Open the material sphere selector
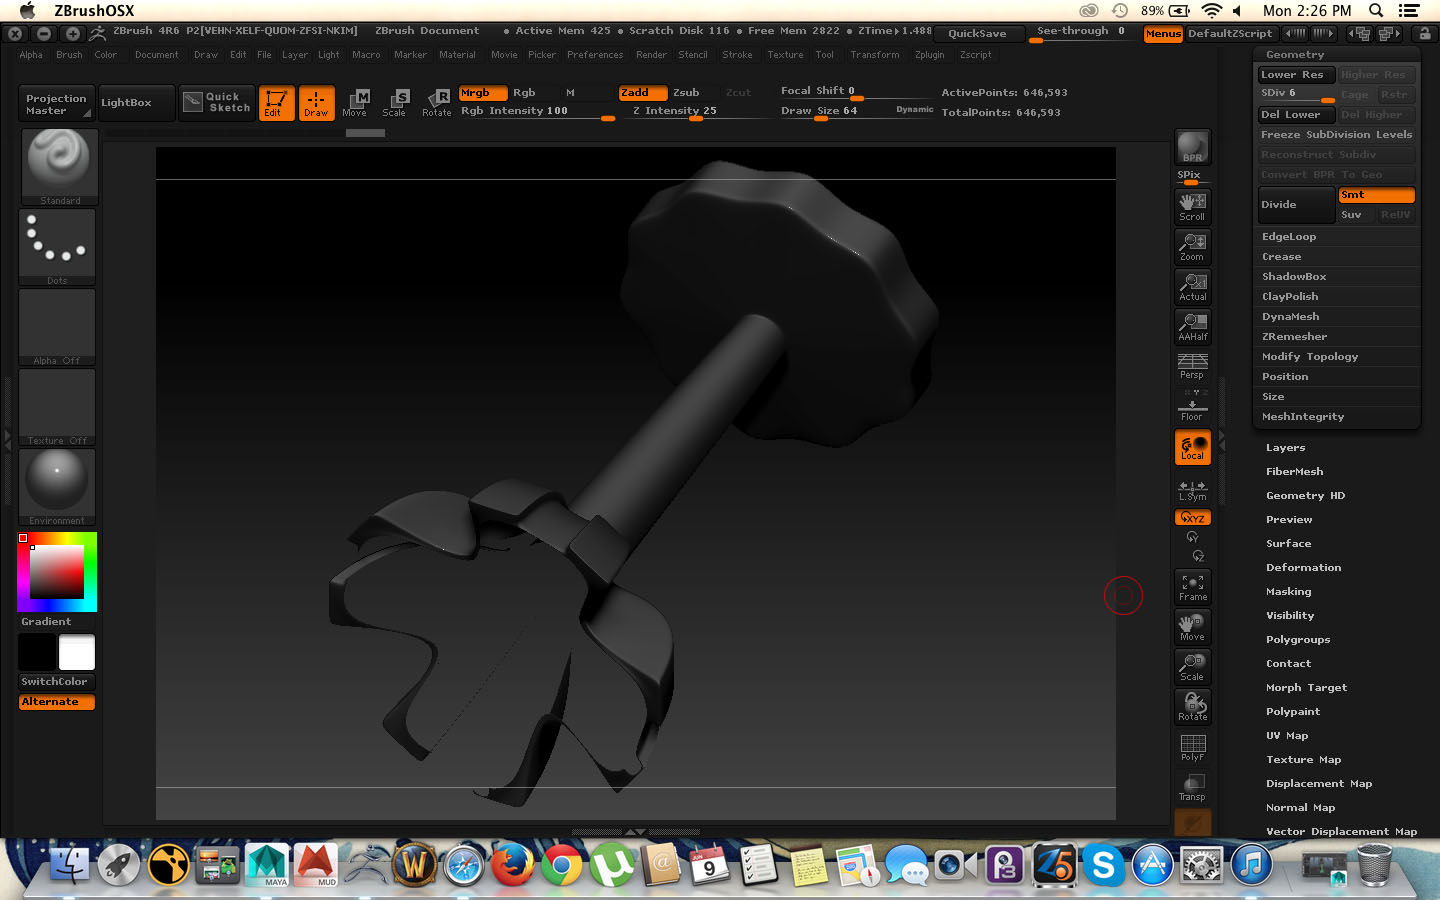This screenshot has width=1440, height=900. 57,487
